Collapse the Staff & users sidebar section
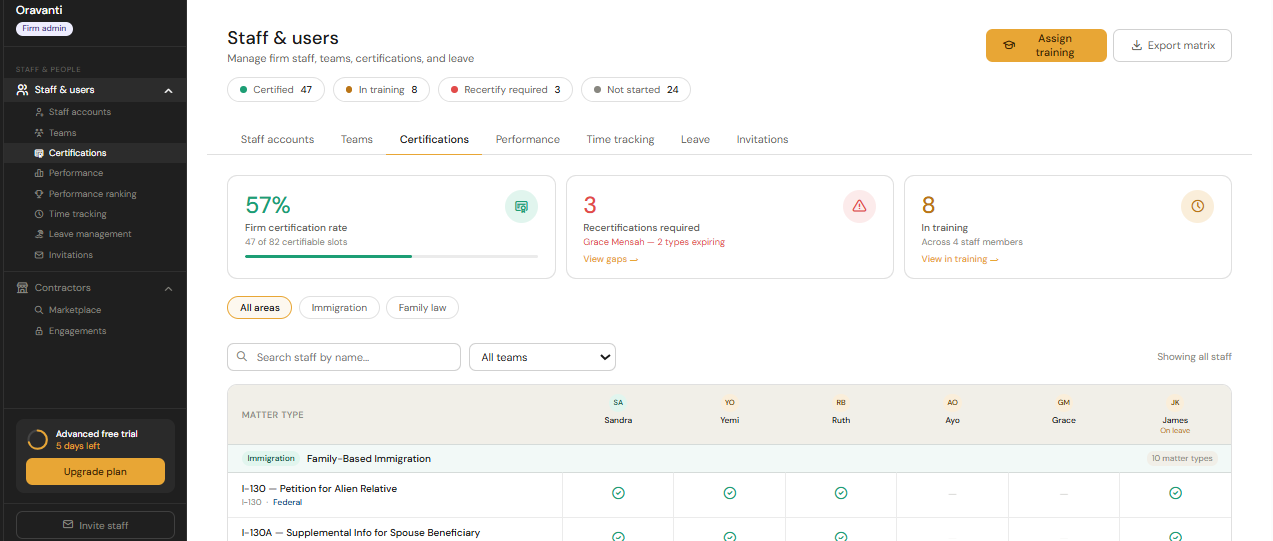This screenshot has width=1273, height=541. pyautogui.click(x=168, y=91)
